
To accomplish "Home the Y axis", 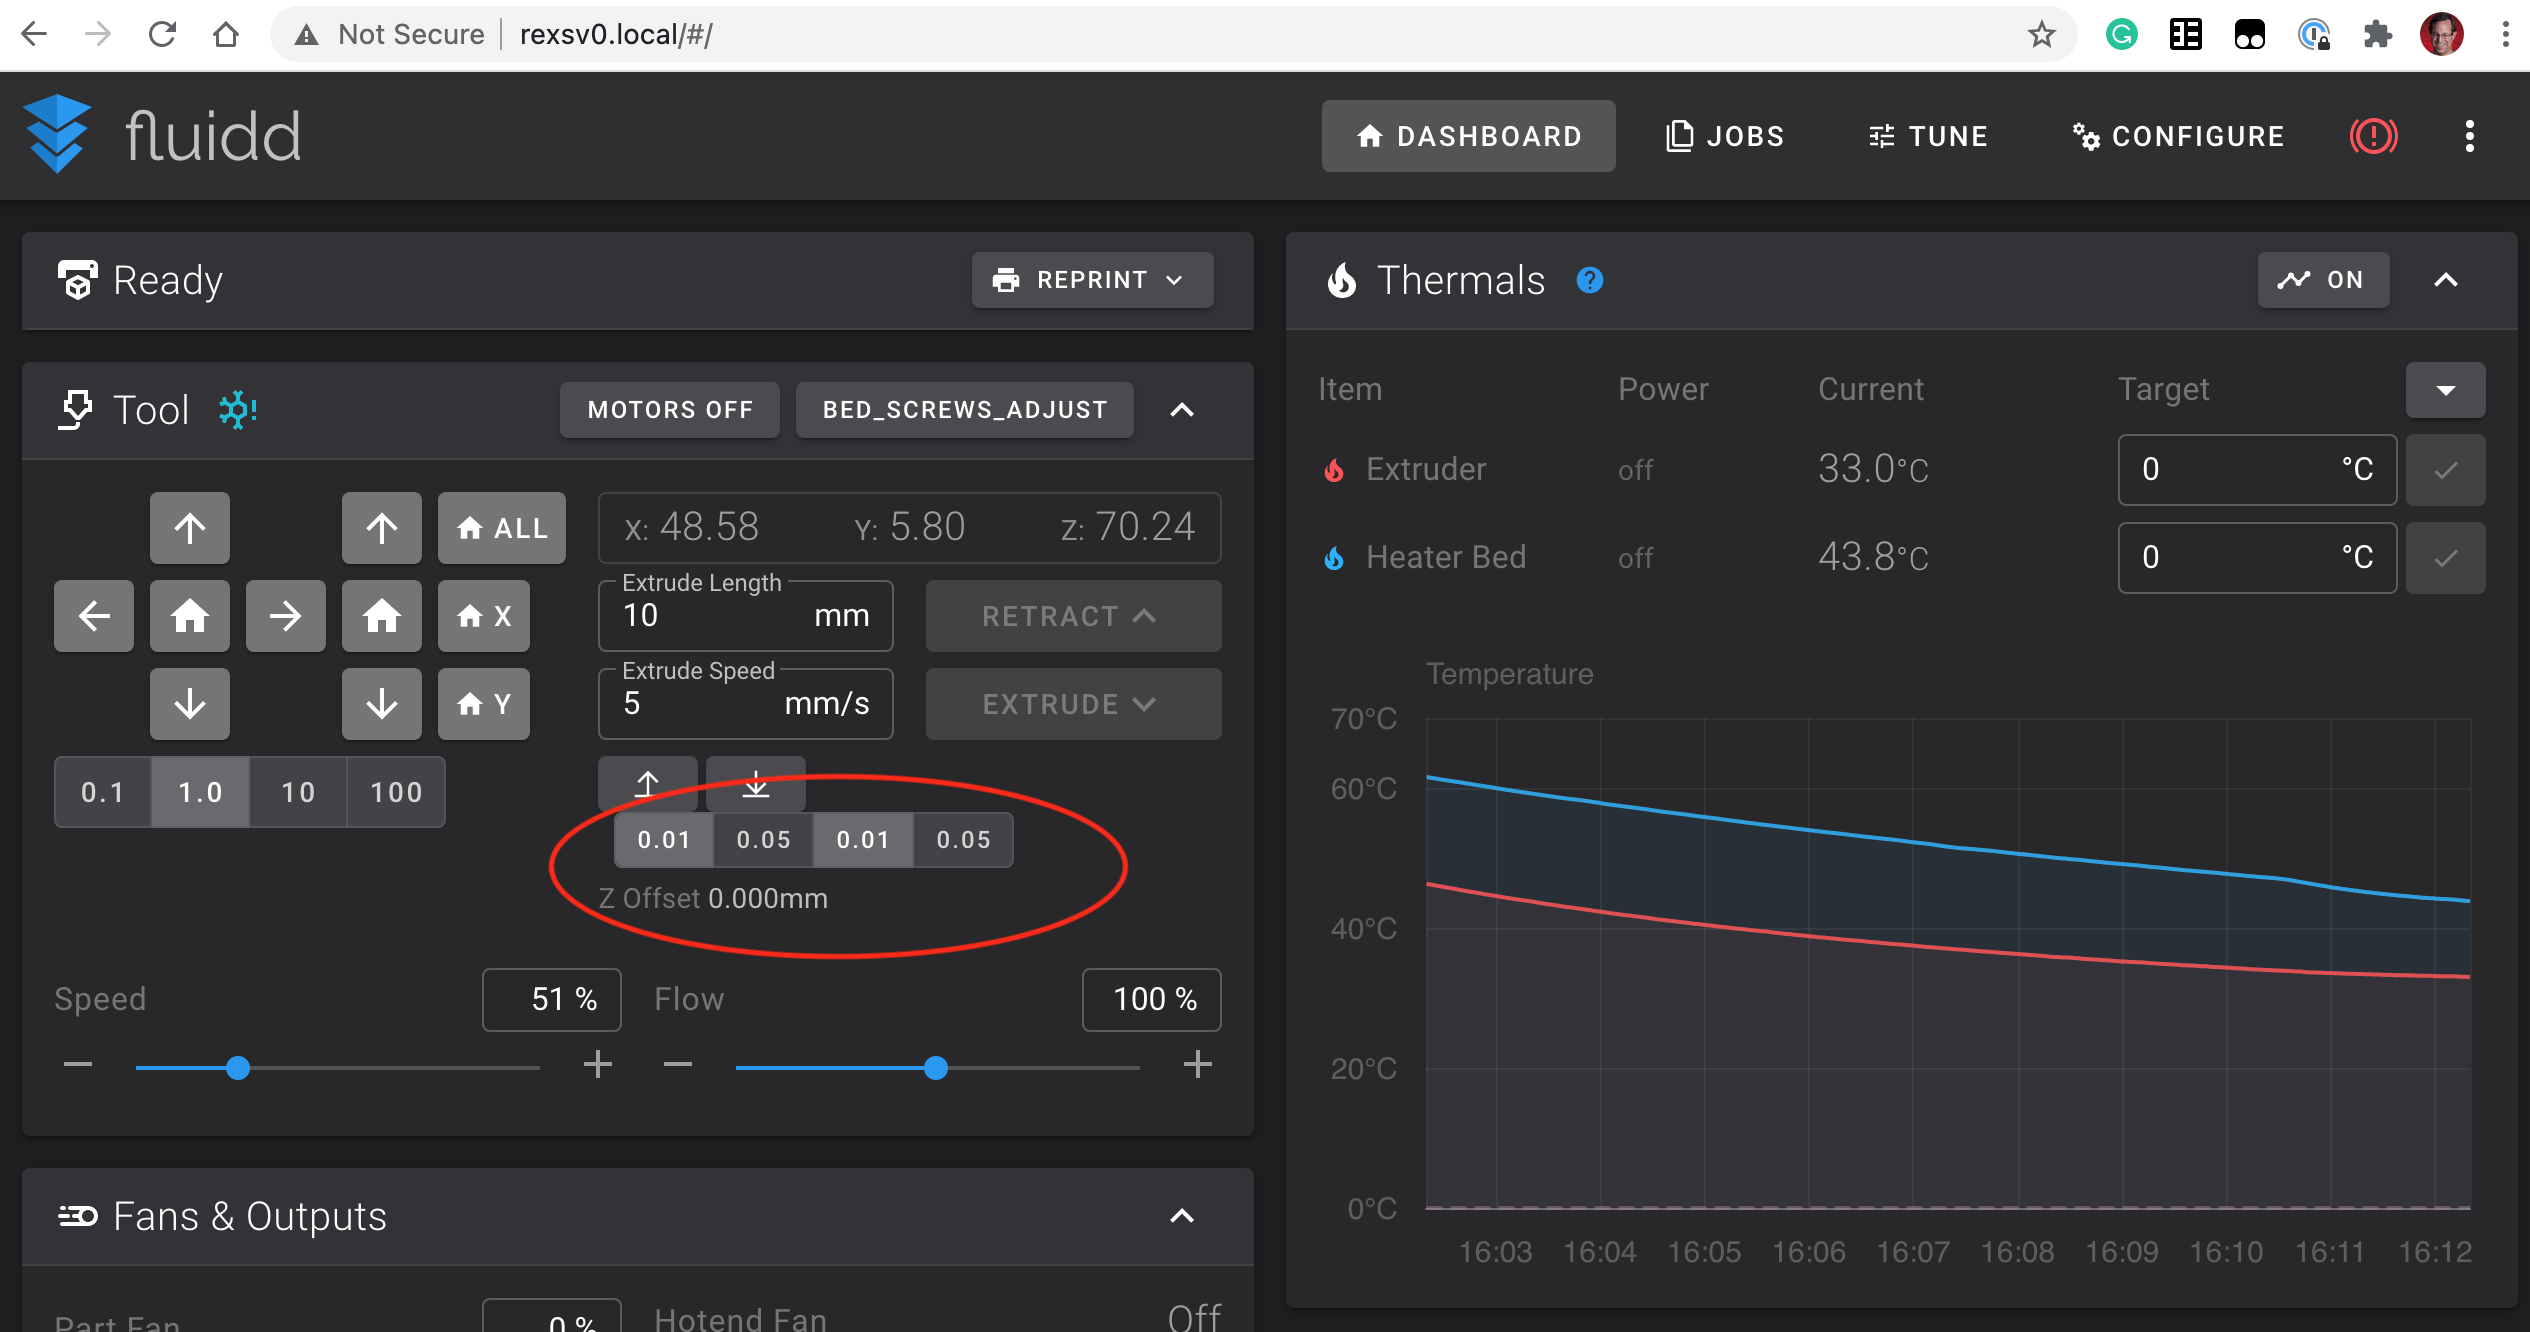I will tap(484, 704).
